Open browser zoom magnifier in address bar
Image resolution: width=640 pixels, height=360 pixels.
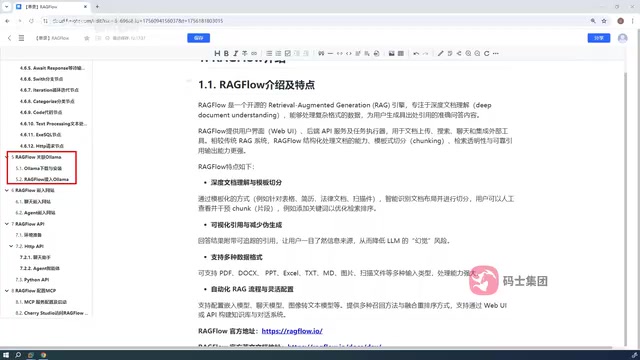coord(593,21)
